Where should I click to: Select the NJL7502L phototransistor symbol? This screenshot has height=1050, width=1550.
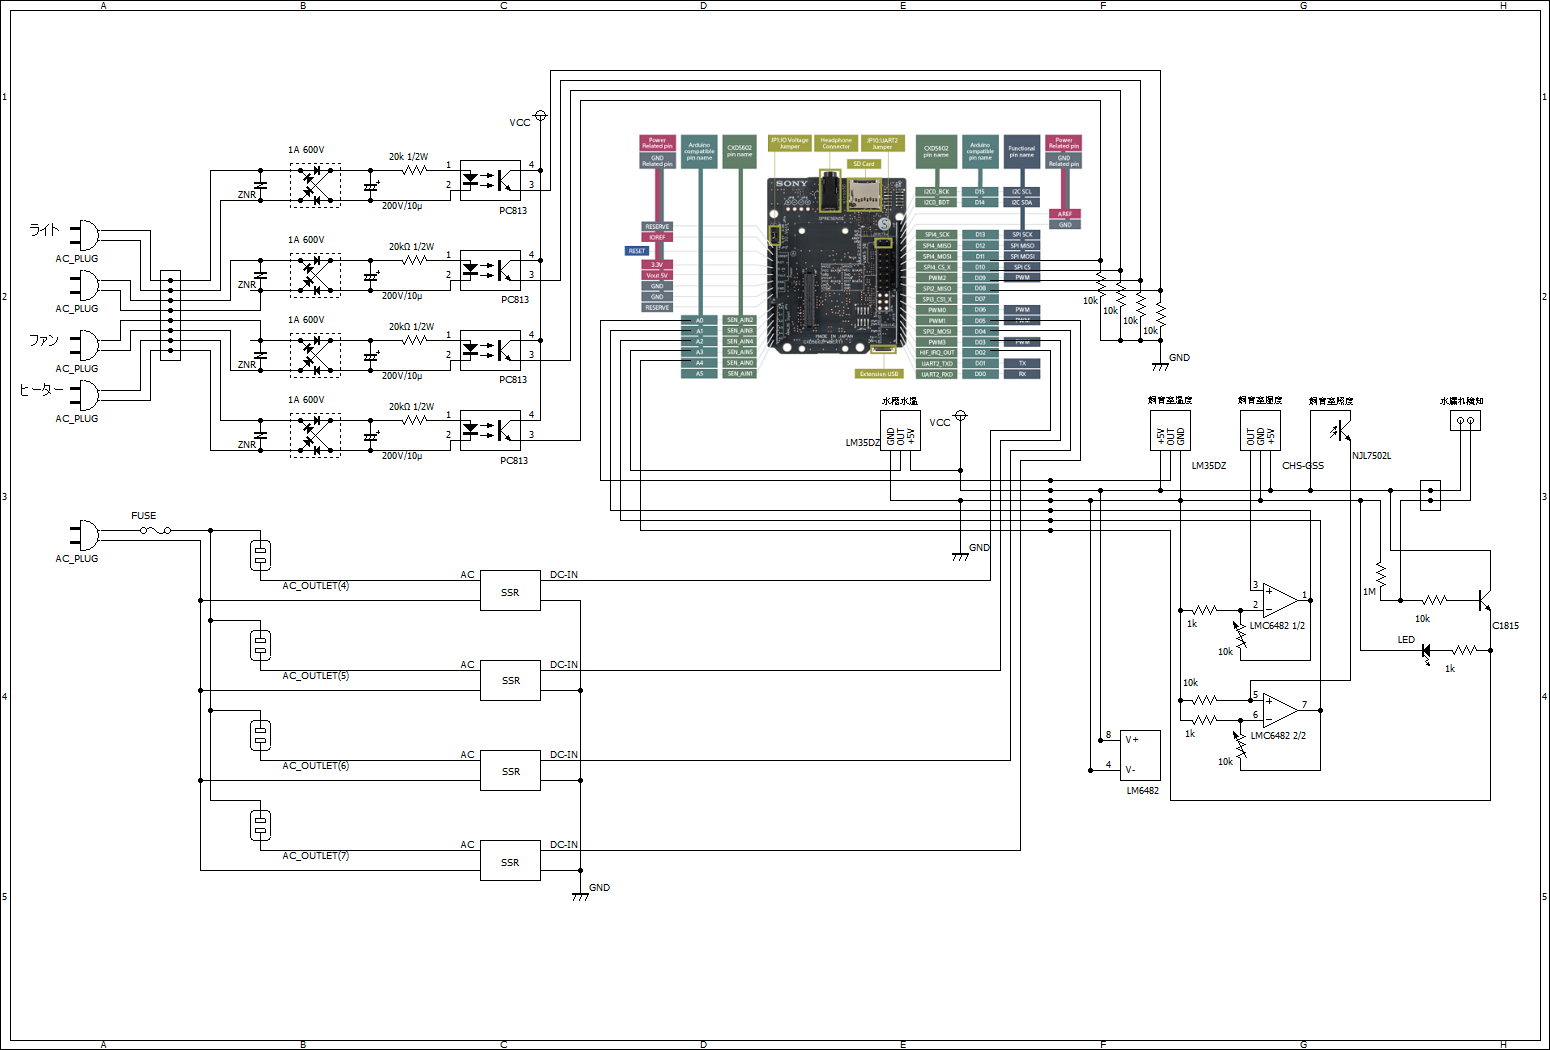pyautogui.click(x=1340, y=431)
